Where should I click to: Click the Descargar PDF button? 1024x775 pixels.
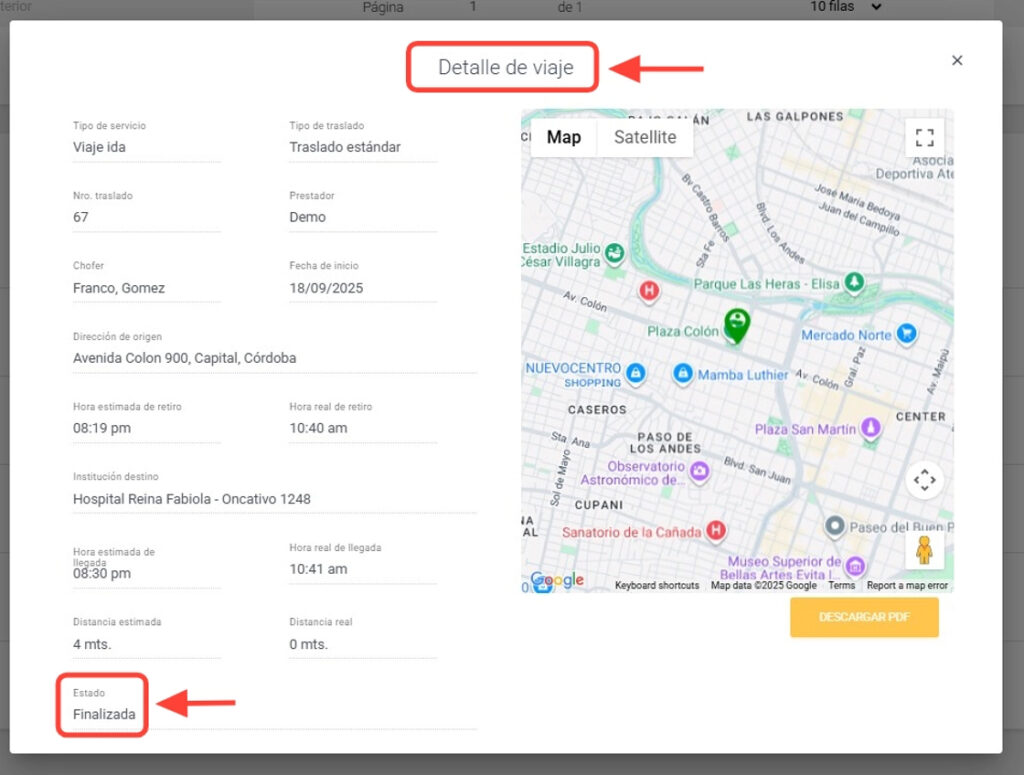coord(864,617)
